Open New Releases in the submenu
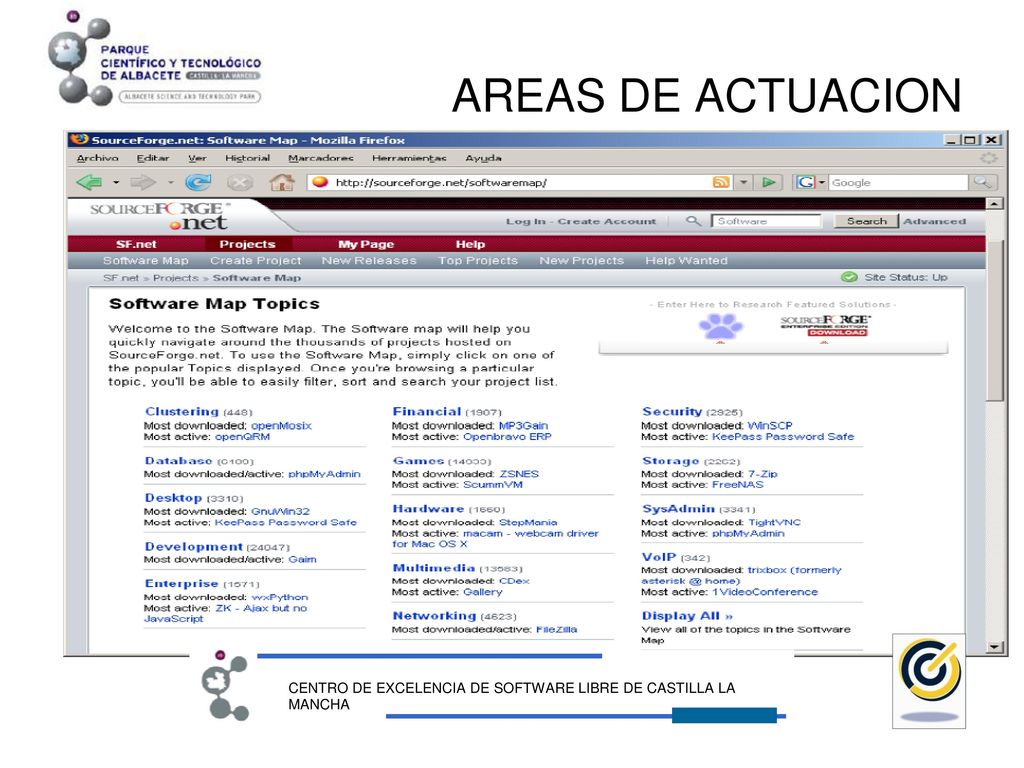 (x=369, y=261)
